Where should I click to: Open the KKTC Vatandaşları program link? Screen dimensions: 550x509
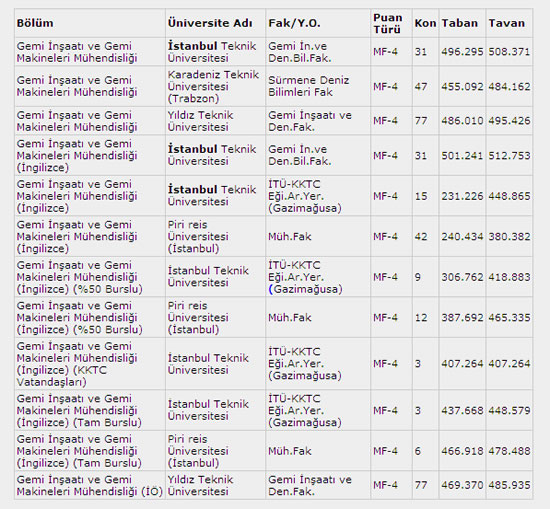pos(77,364)
